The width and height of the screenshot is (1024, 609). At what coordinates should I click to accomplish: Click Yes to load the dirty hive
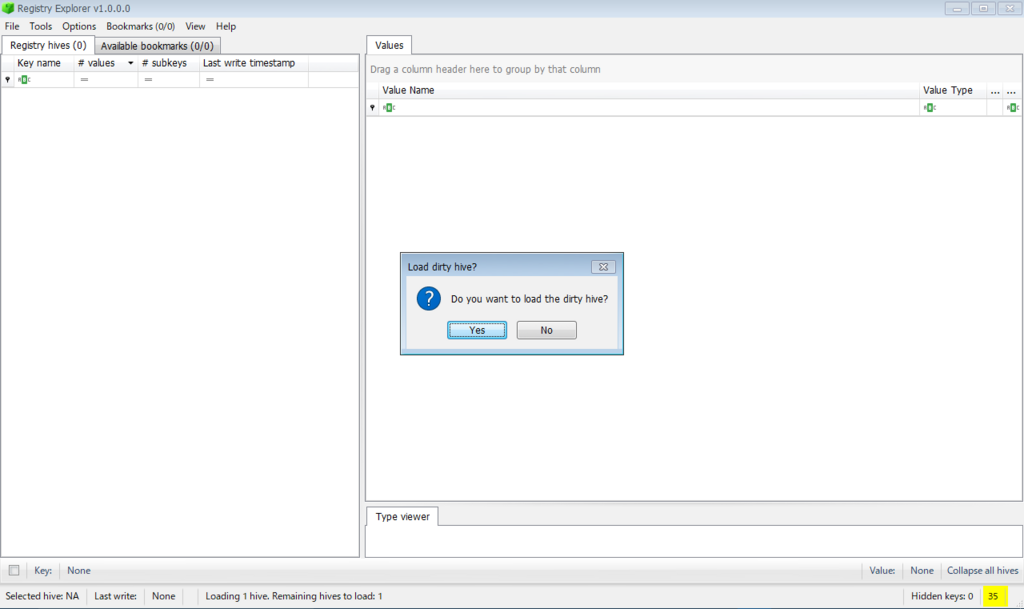point(477,330)
